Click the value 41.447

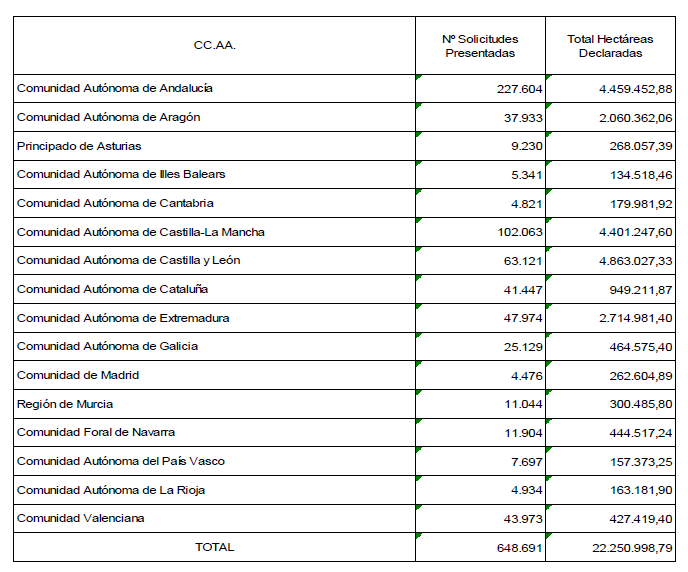(x=523, y=290)
